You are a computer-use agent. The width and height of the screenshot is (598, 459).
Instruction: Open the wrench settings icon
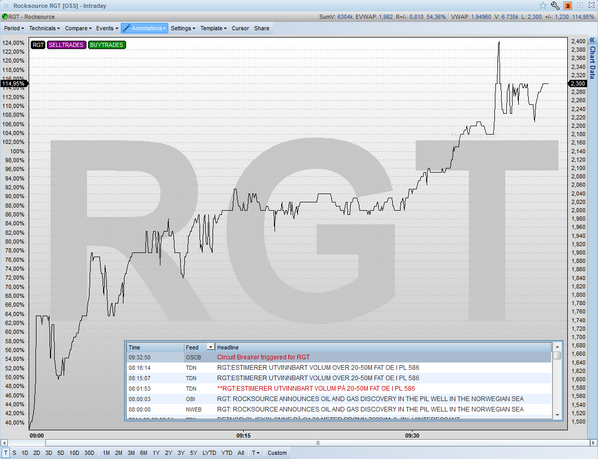pyautogui.click(x=555, y=5)
